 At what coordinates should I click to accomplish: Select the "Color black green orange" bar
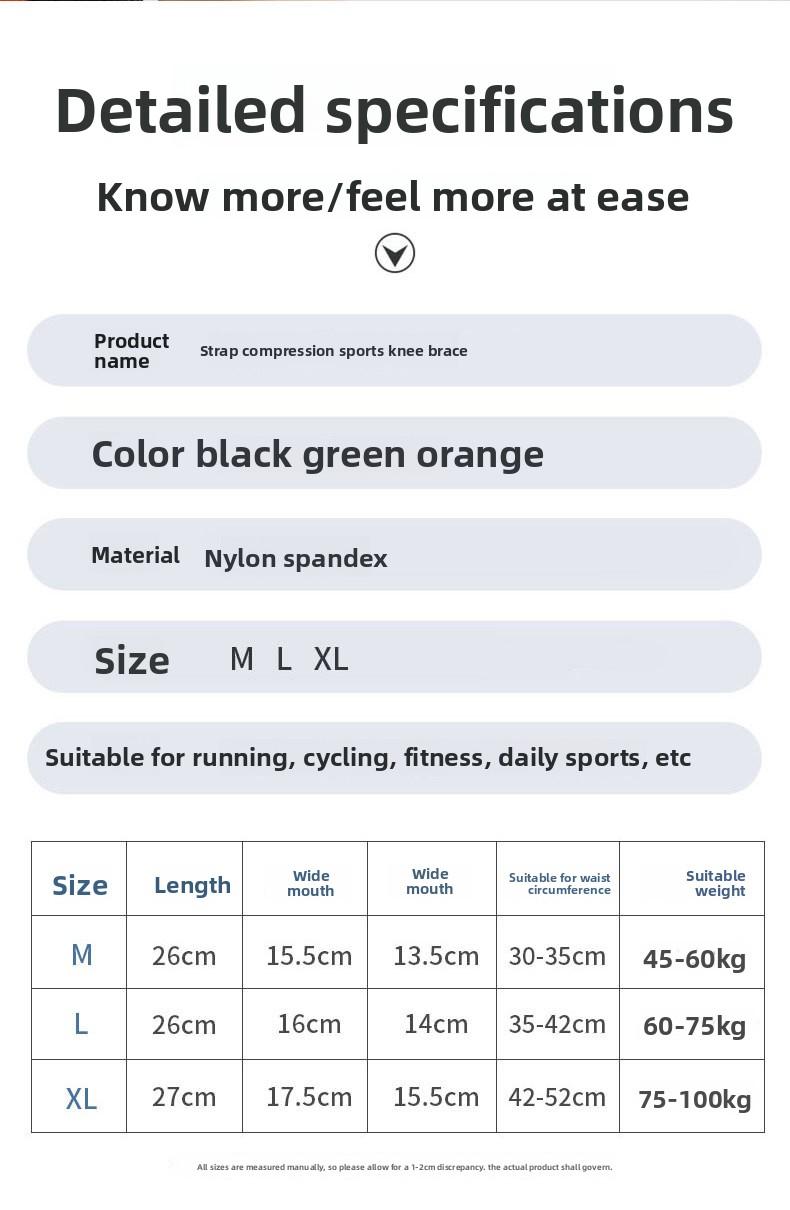[394, 454]
